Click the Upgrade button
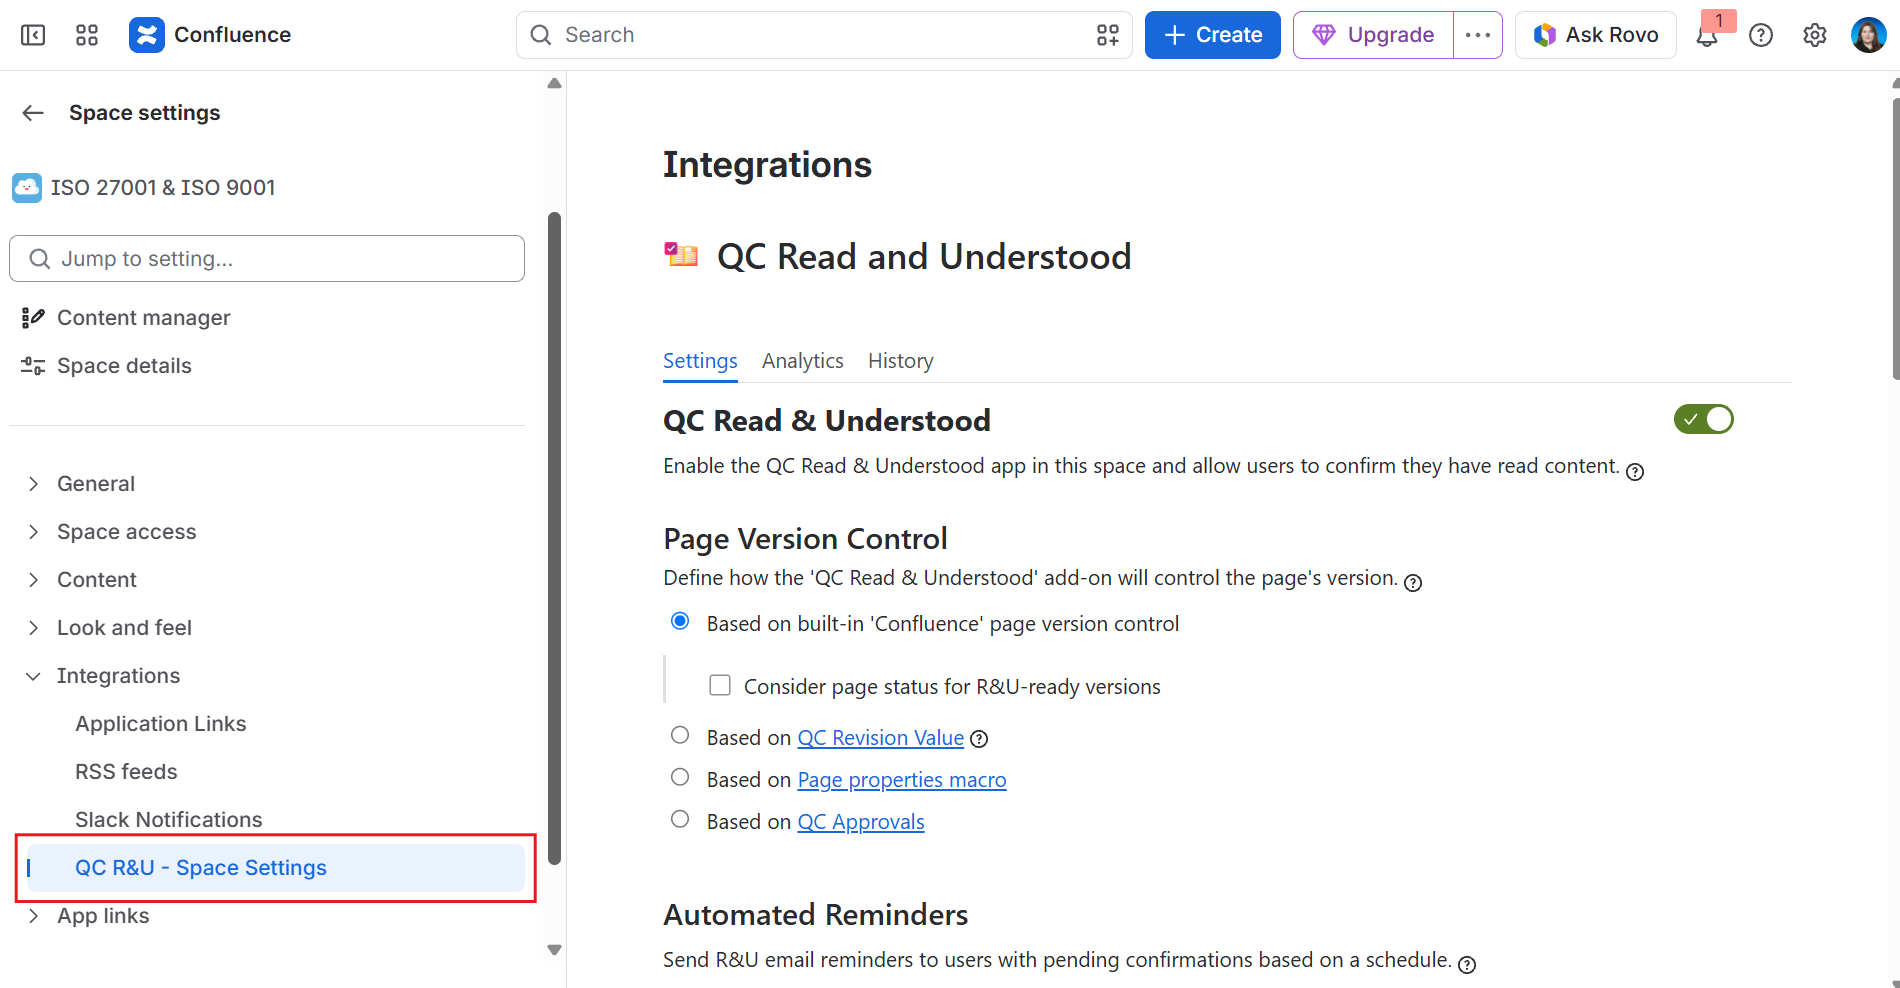1900x988 pixels. tap(1374, 35)
